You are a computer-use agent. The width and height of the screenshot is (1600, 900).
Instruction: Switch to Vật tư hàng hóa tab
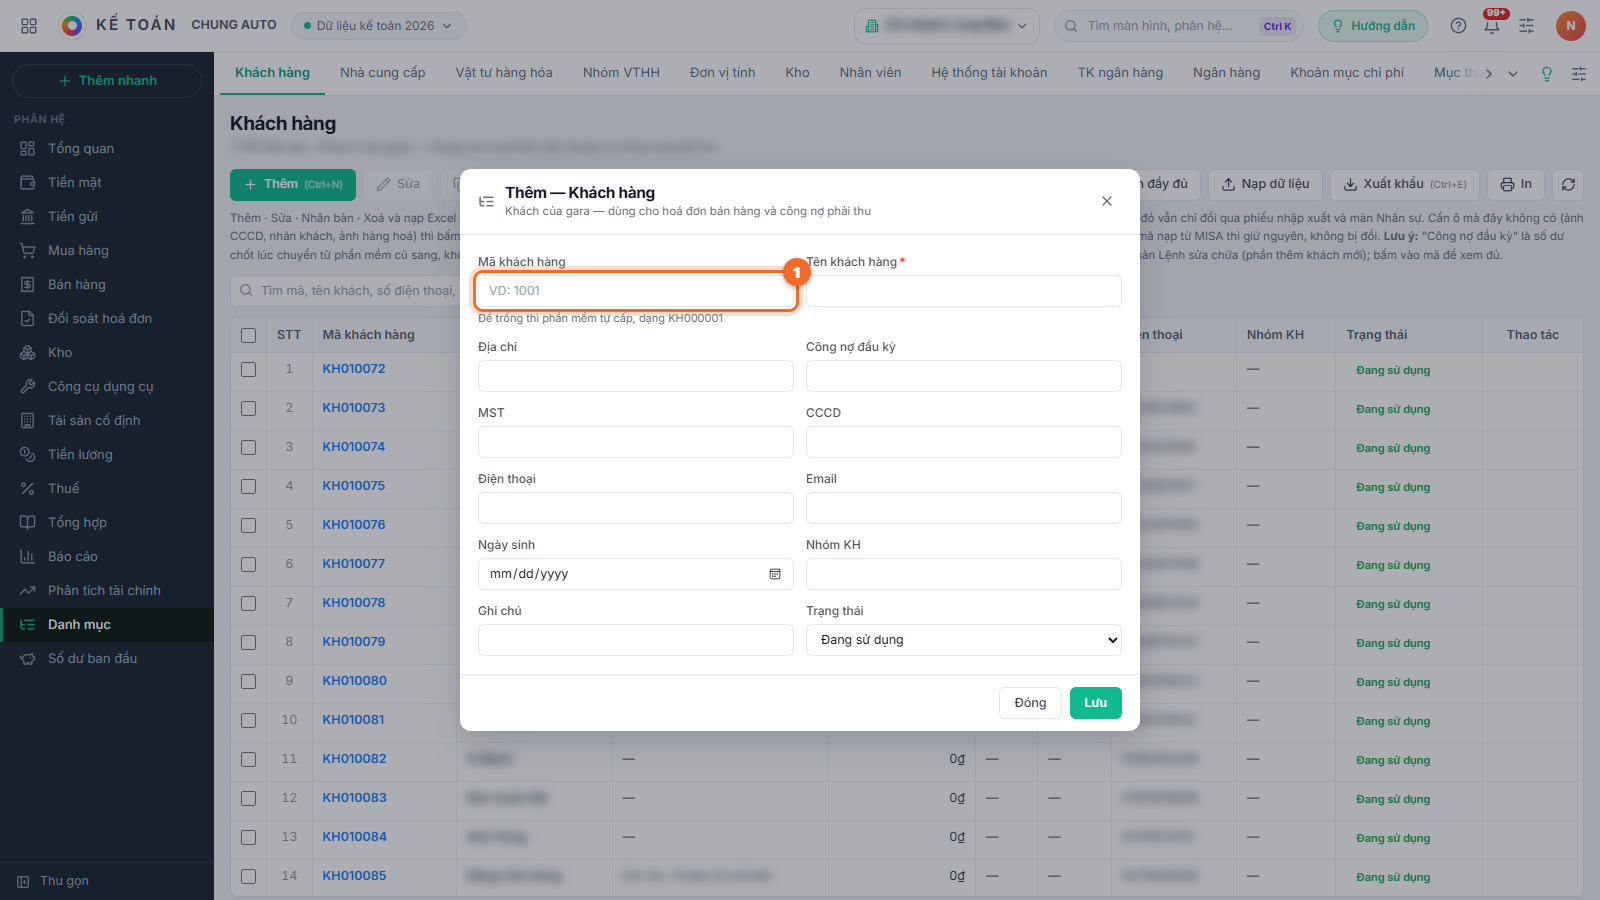tap(504, 73)
